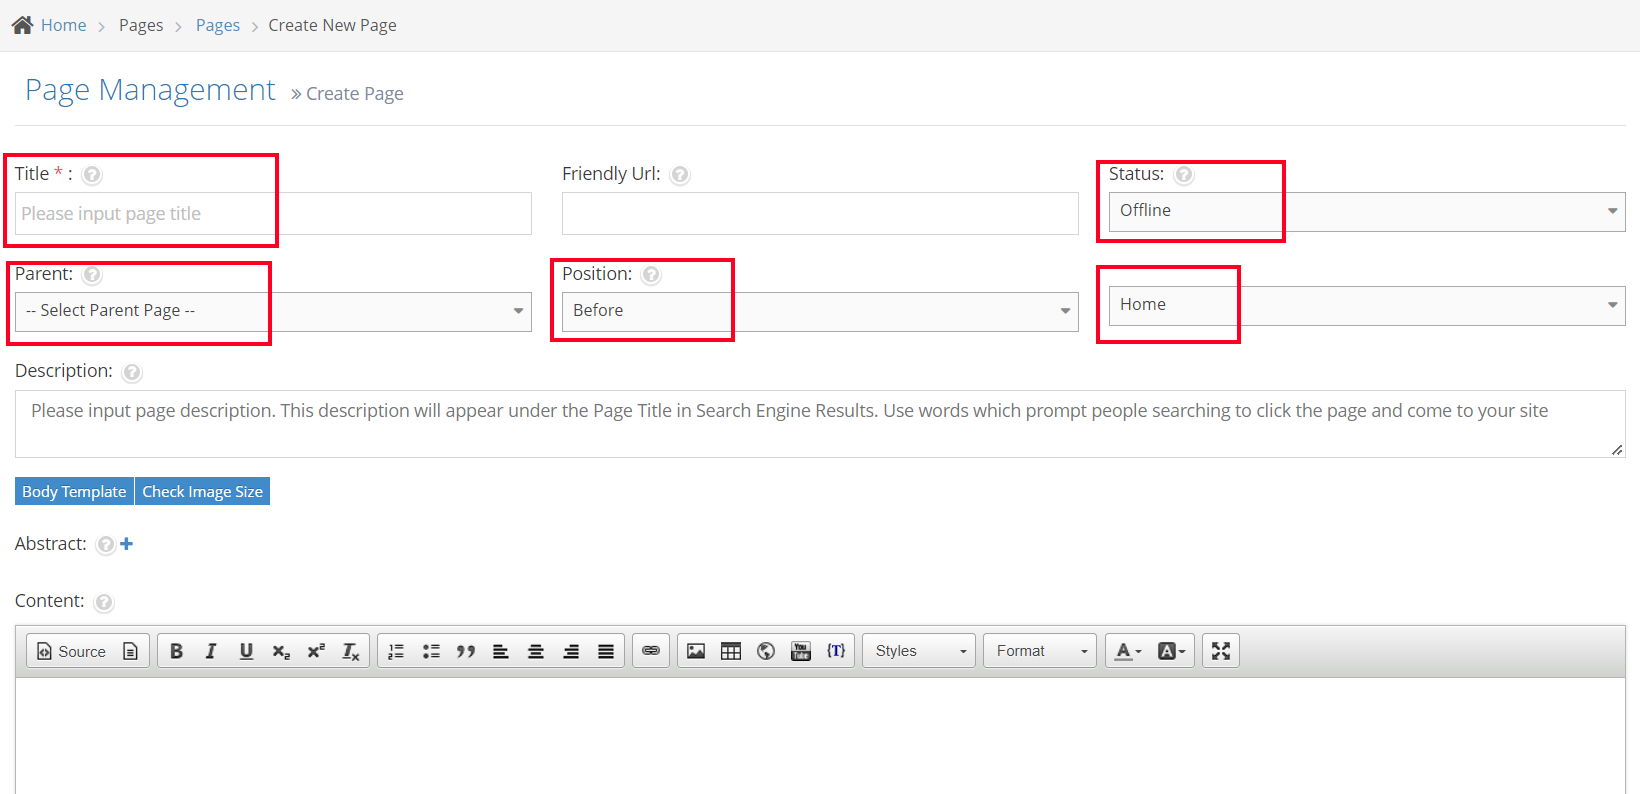Viewport: 1640px width, 794px height.
Task: Click the Insert Link icon
Action: click(651, 651)
